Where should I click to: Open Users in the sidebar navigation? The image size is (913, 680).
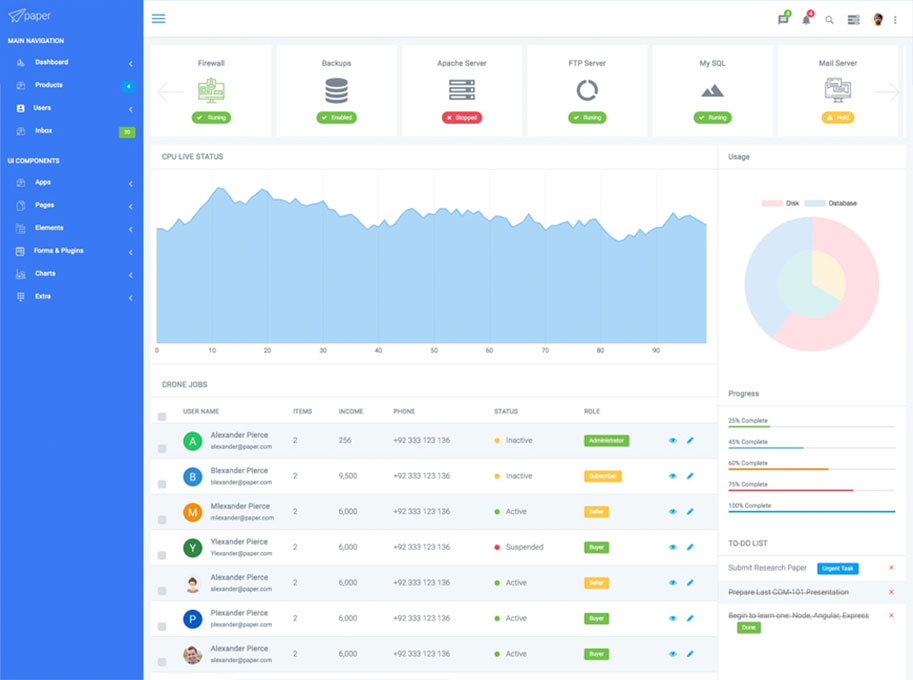point(43,108)
